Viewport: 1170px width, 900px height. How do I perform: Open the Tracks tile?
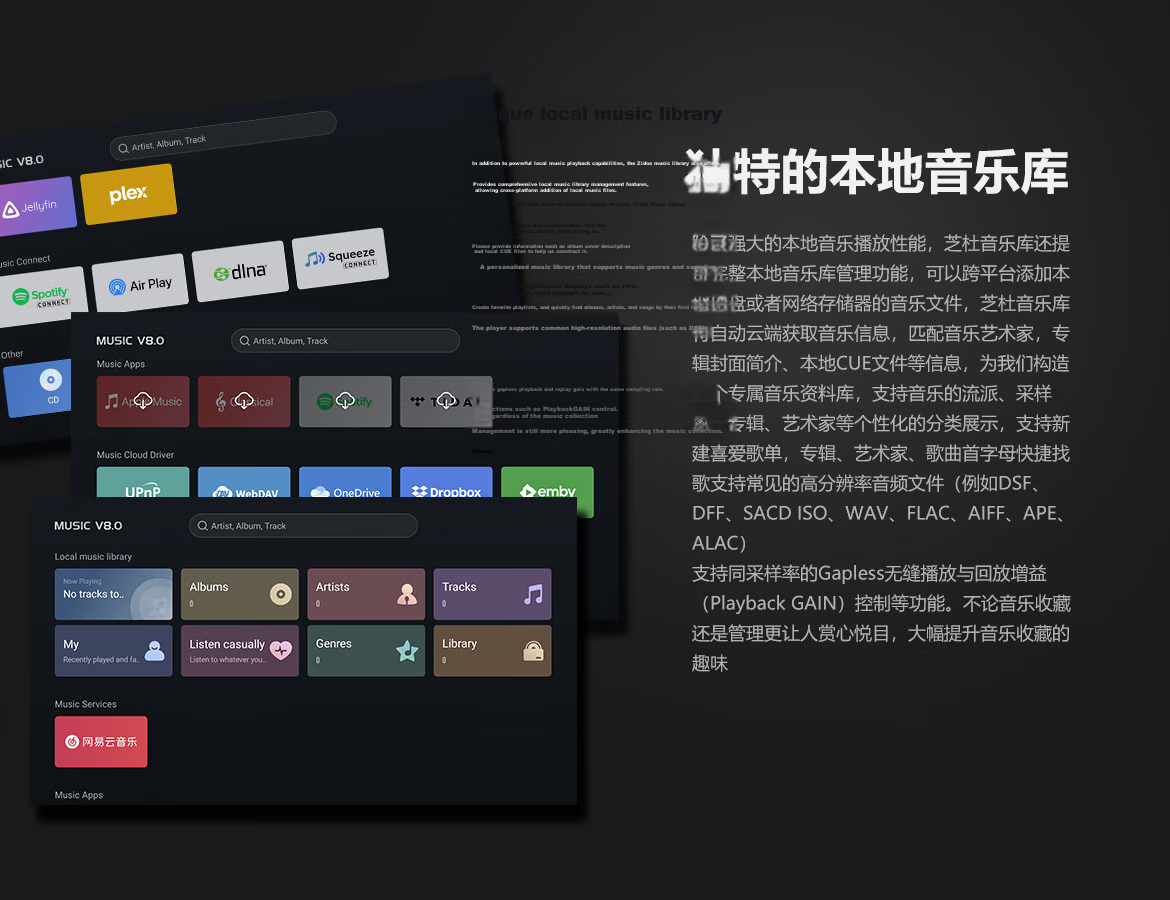click(492, 594)
